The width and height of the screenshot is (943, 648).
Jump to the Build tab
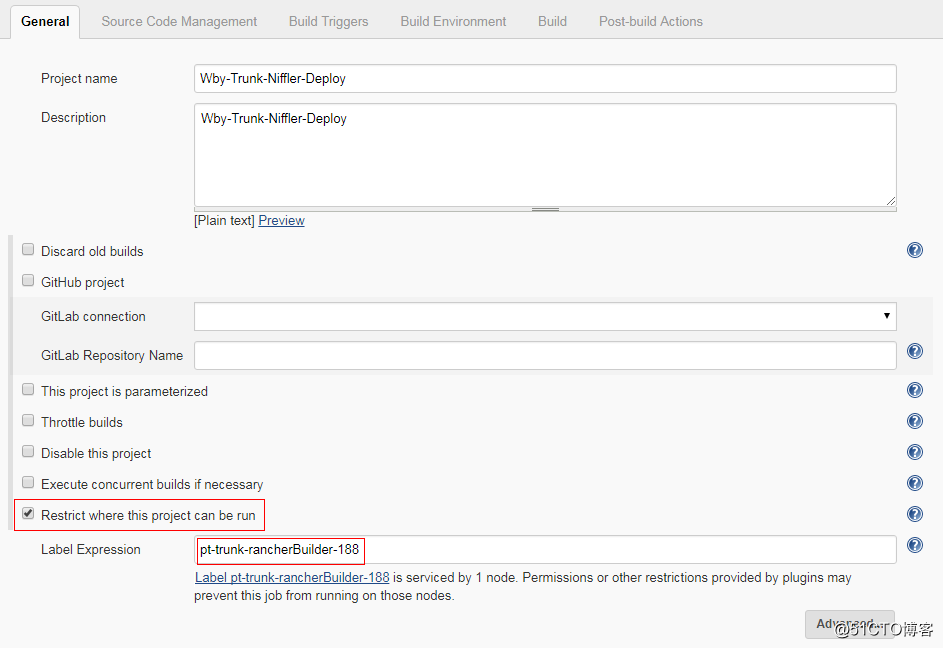(x=552, y=22)
